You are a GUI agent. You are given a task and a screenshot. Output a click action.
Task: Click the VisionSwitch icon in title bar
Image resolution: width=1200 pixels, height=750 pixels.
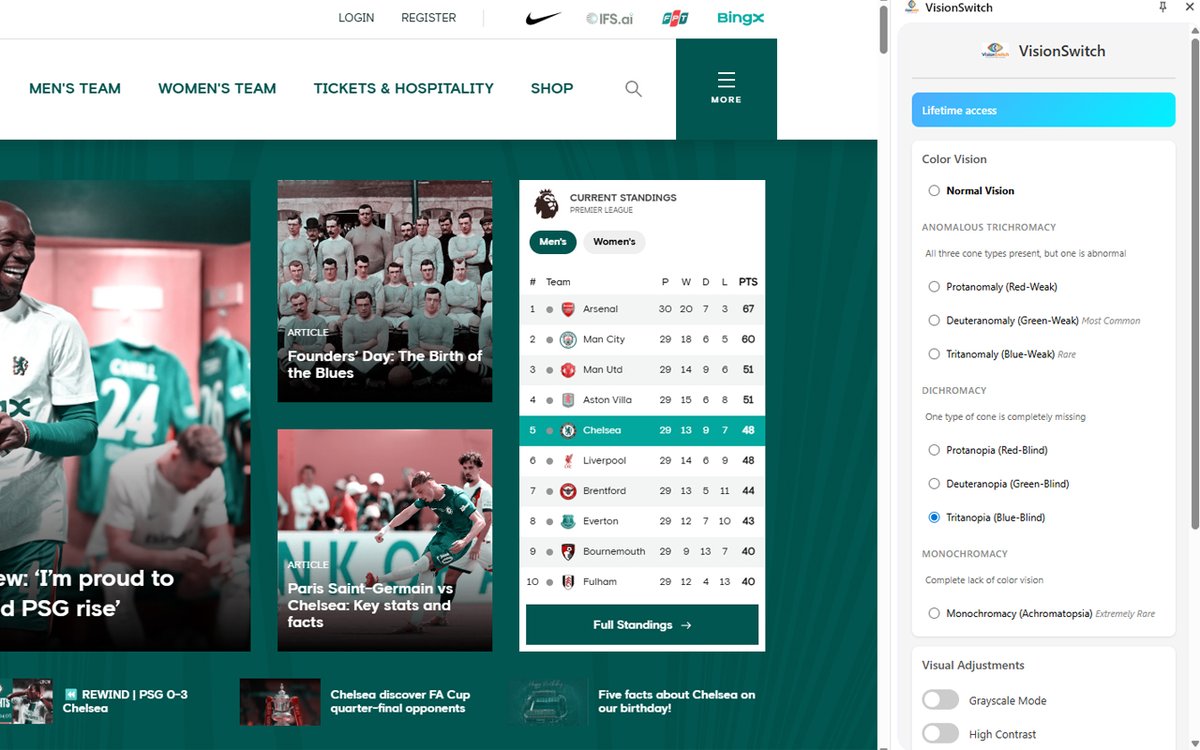coord(912,7)
